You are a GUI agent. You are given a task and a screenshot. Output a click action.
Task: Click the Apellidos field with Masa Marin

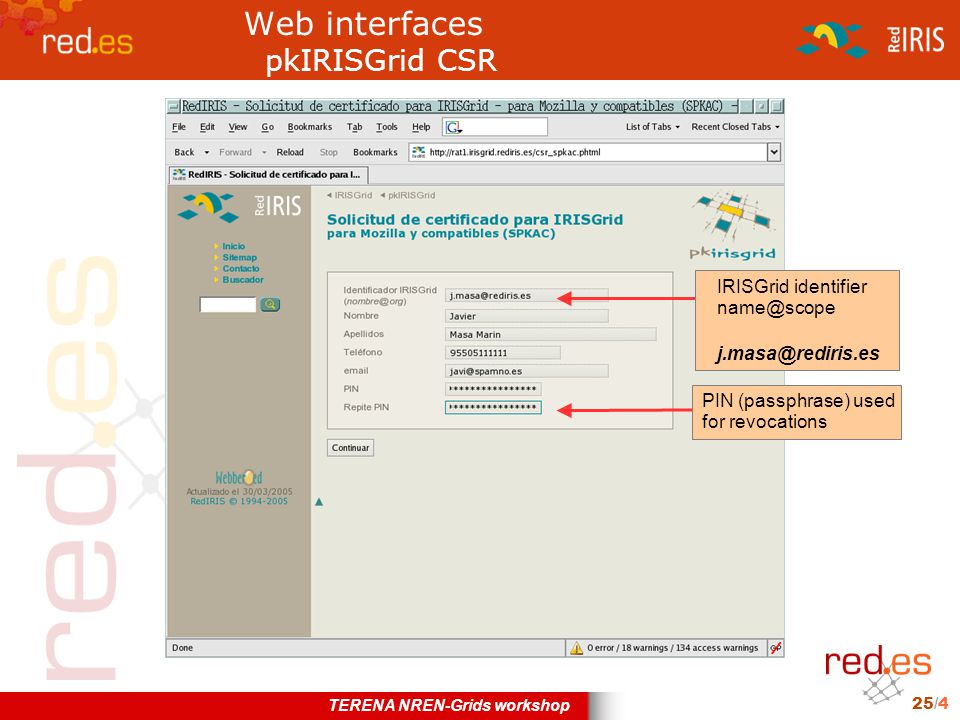click(x=550, y=334)
